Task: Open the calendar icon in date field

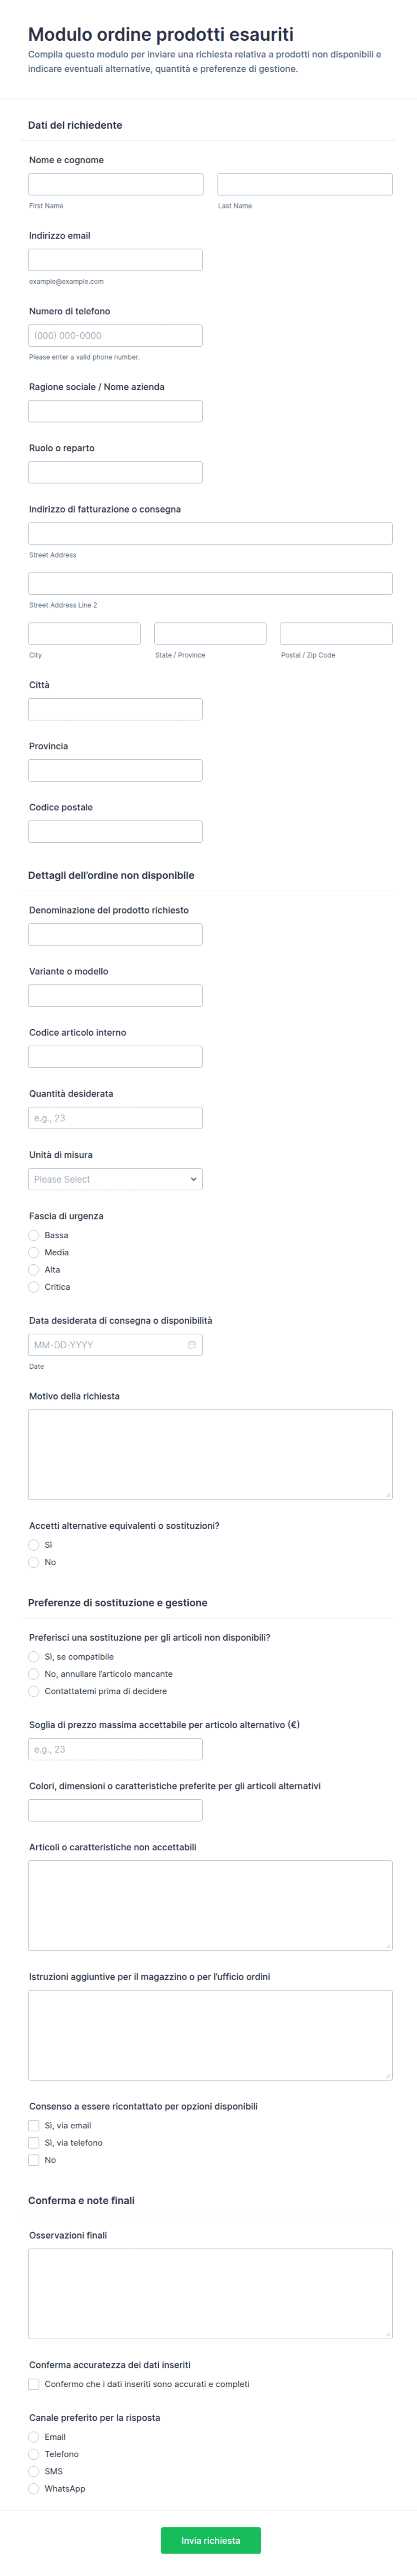Action: click(192, 1345)
